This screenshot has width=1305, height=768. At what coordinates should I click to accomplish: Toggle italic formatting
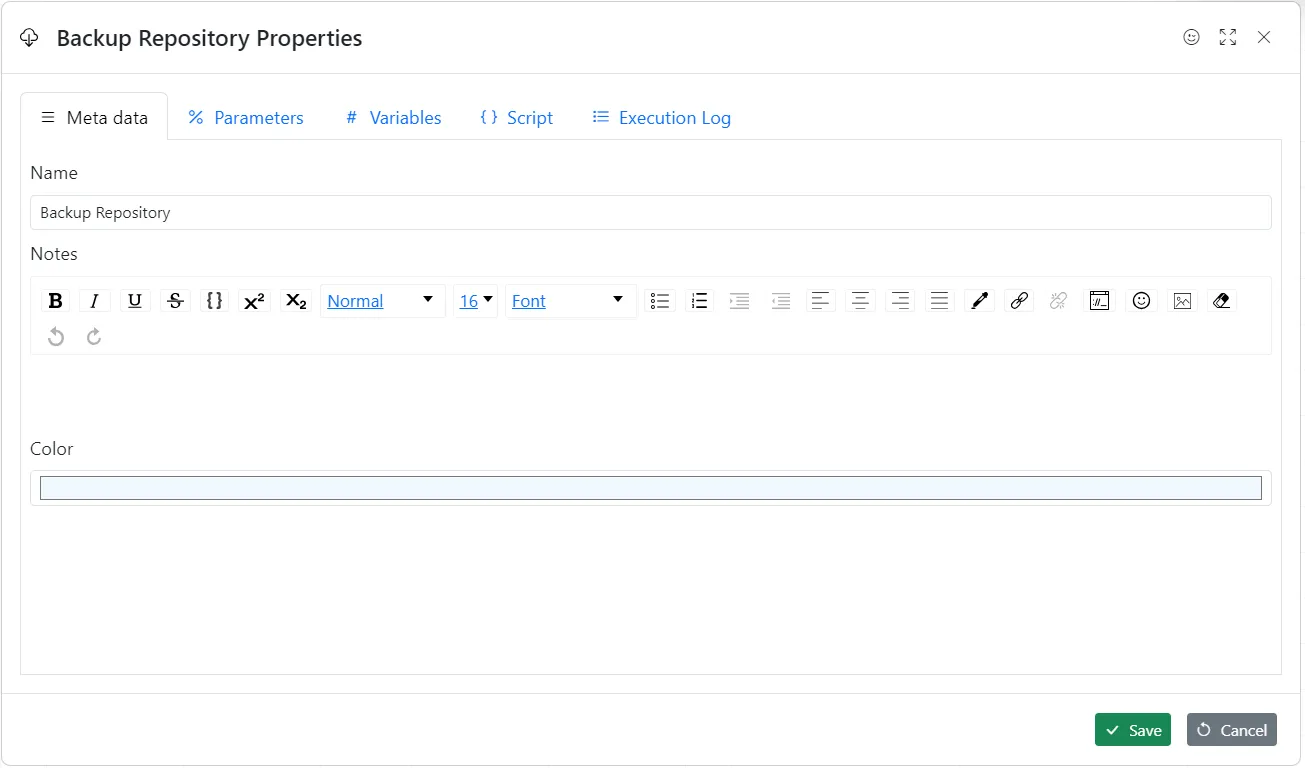pos(94,300)
